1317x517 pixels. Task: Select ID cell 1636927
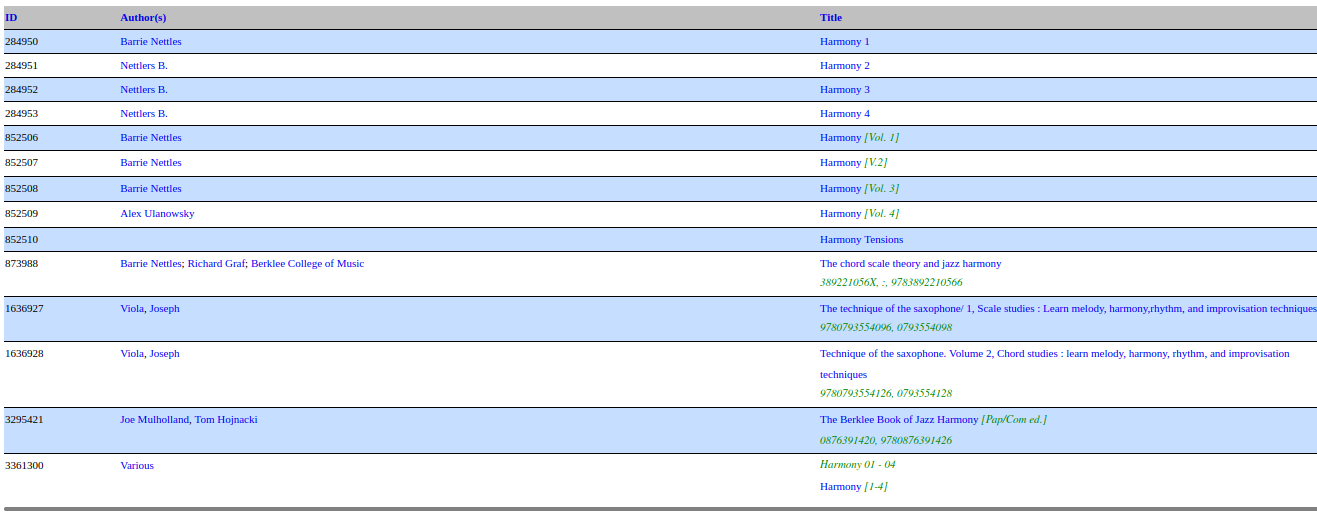(x=24, y=308)
